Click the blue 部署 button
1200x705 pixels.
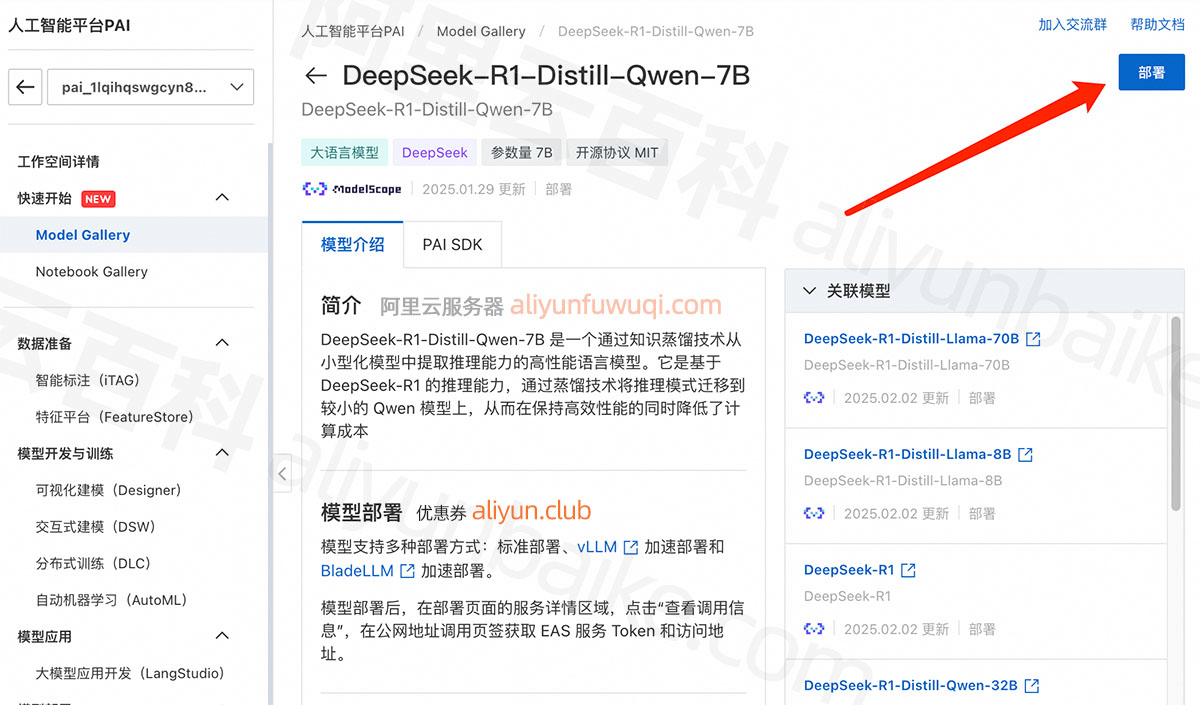(1151, 73)
